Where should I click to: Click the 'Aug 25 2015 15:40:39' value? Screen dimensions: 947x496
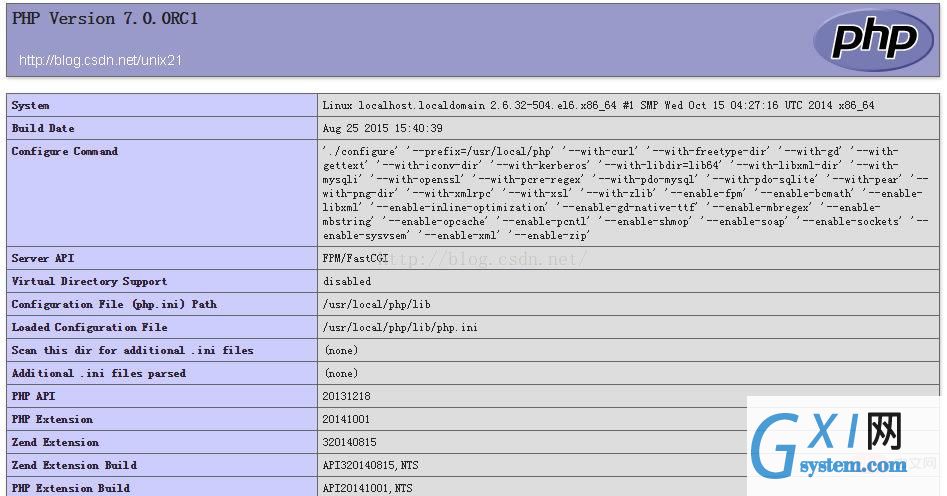(x=382, y=128)
